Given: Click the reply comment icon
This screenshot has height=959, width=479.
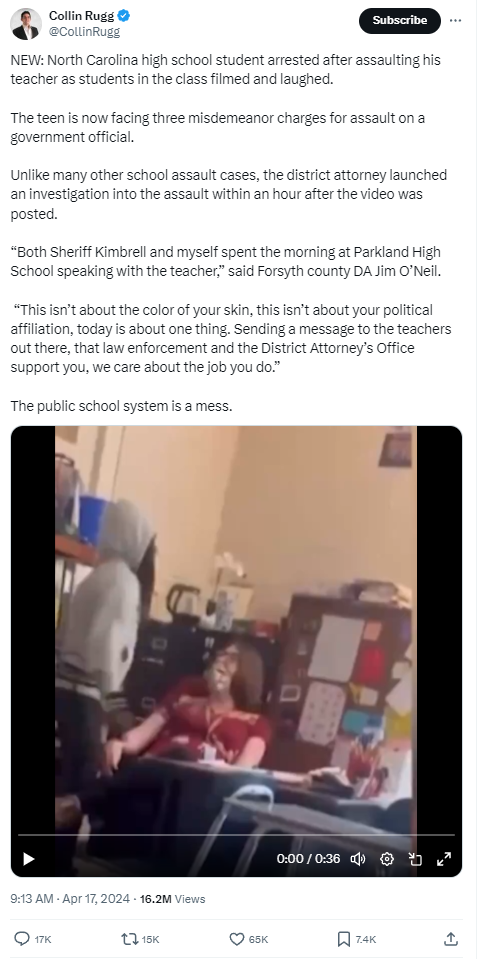Looking at the screenshot, I should (x=22, y=939).
